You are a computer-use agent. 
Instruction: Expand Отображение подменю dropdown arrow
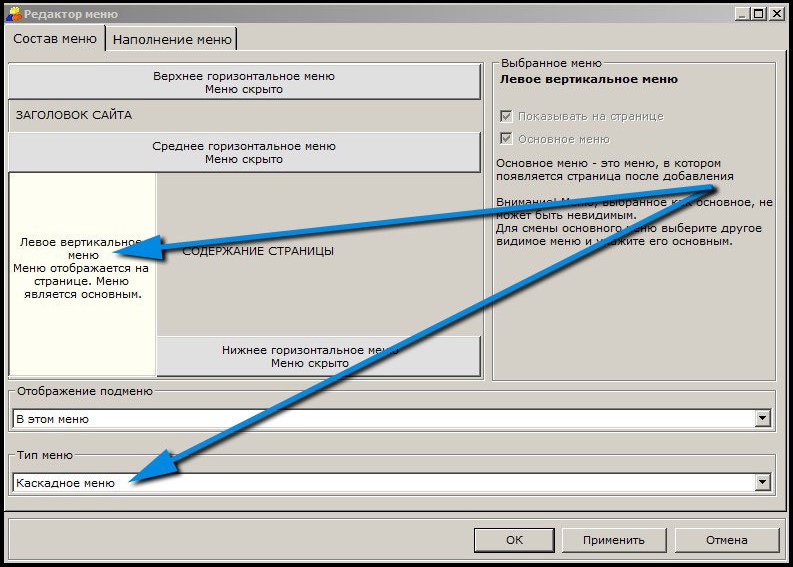pos(763,419)
